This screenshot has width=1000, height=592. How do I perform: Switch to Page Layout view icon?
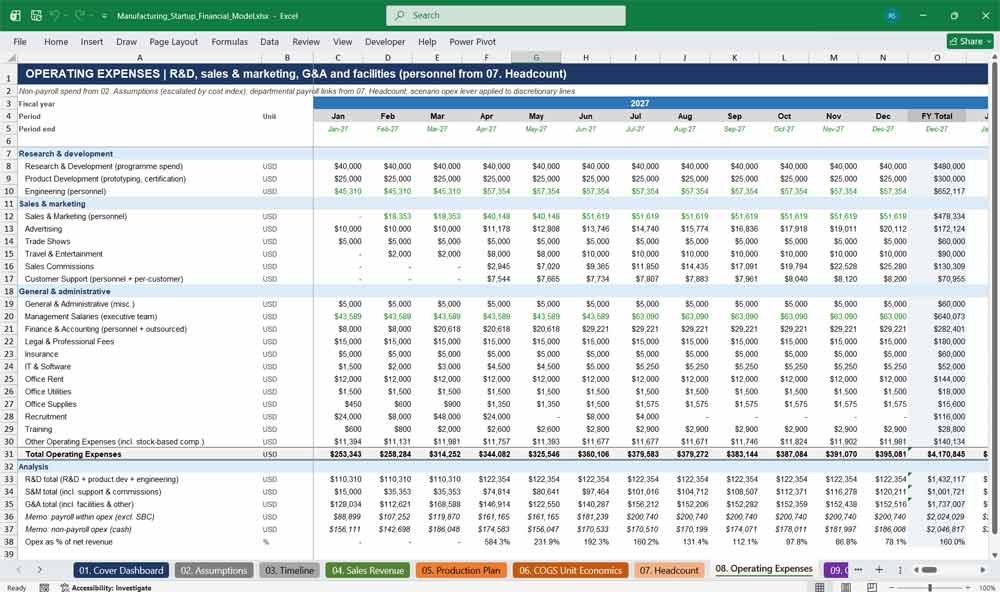(846, 587)
